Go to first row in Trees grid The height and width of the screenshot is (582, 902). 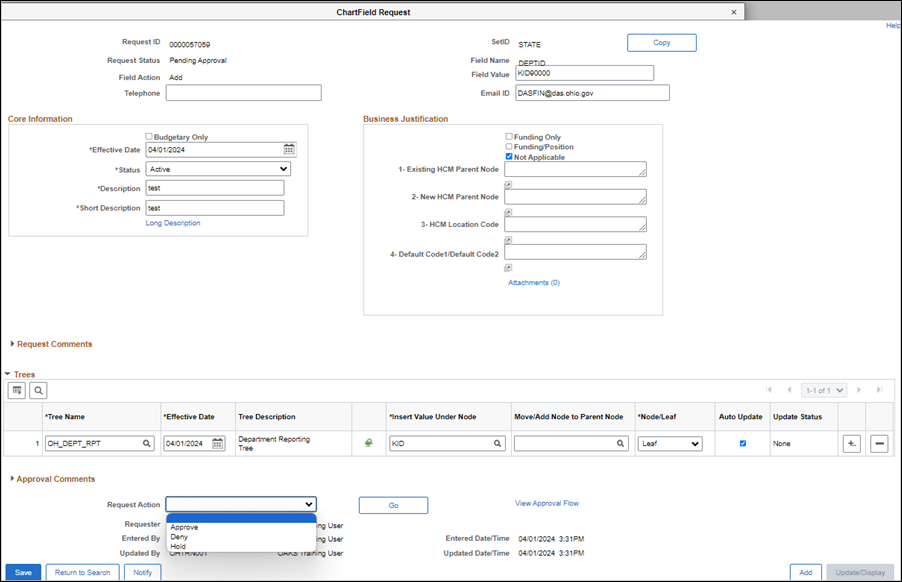tap(769, 390)
